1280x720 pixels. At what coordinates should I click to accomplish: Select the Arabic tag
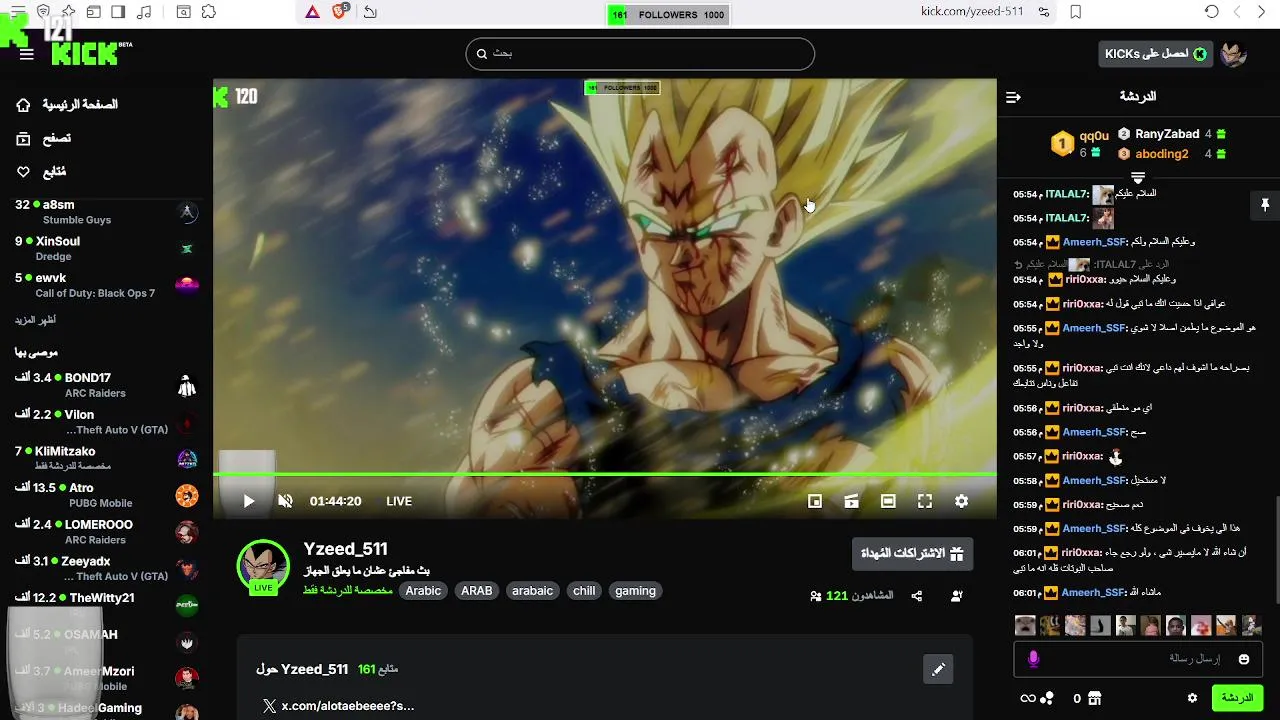click(x=423, y=591)
